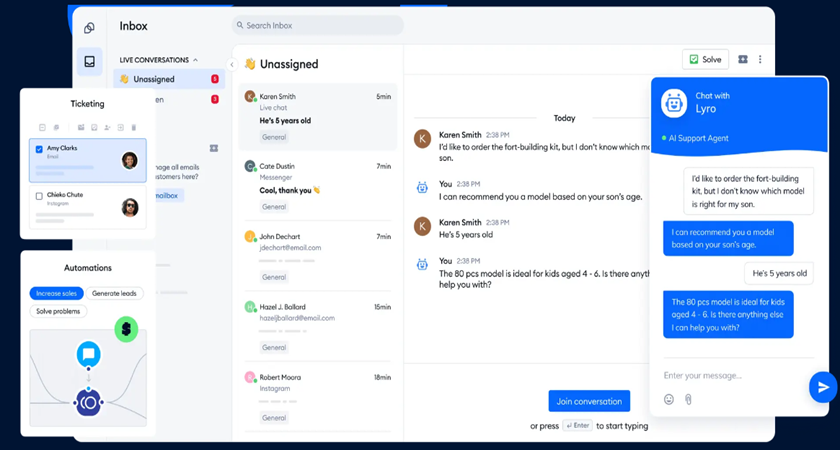This screenshot has width=840, height=450.
Task: Click the paperclip attachment icon in Lyro chat
Action: [x=688, y=399]
